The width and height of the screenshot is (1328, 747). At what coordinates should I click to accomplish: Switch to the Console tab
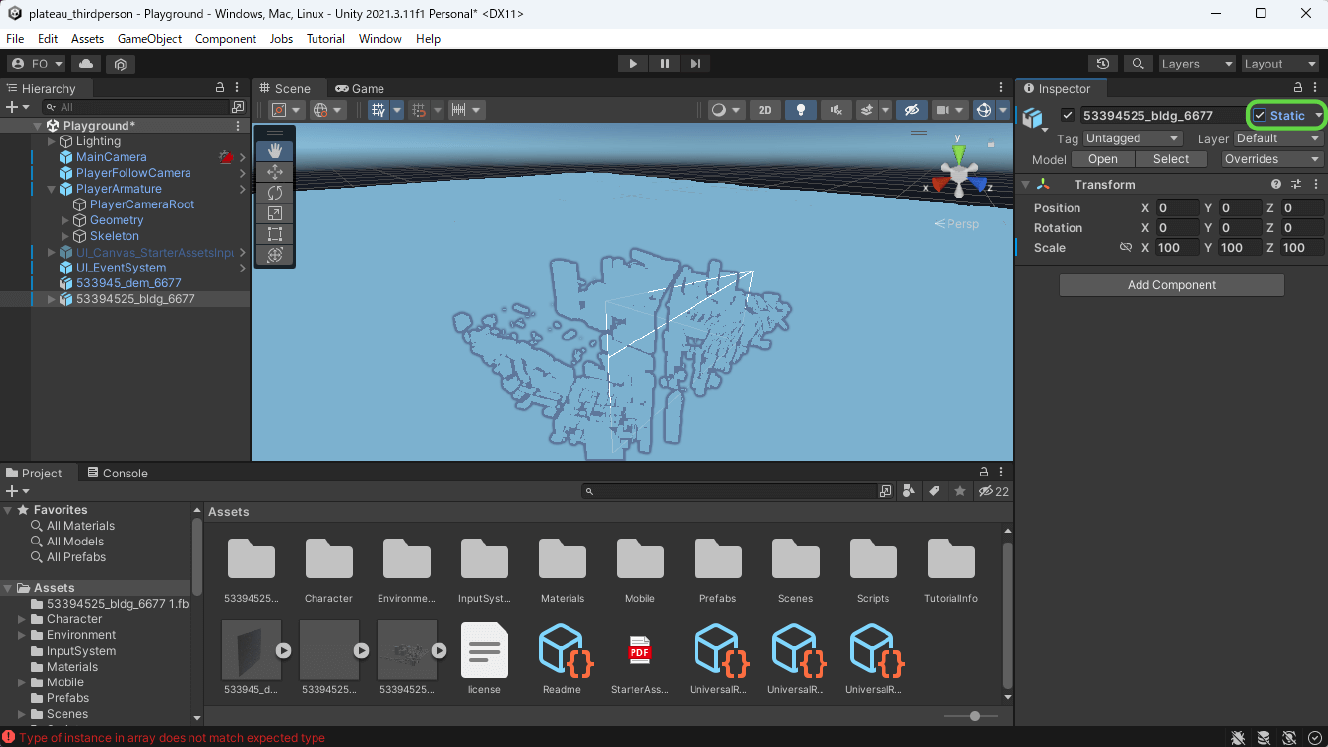(x=117, y=473)
